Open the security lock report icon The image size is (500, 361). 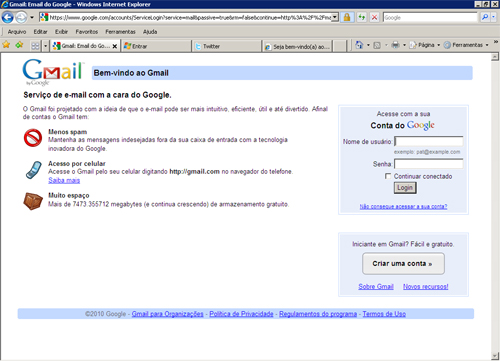coord(347,17)
